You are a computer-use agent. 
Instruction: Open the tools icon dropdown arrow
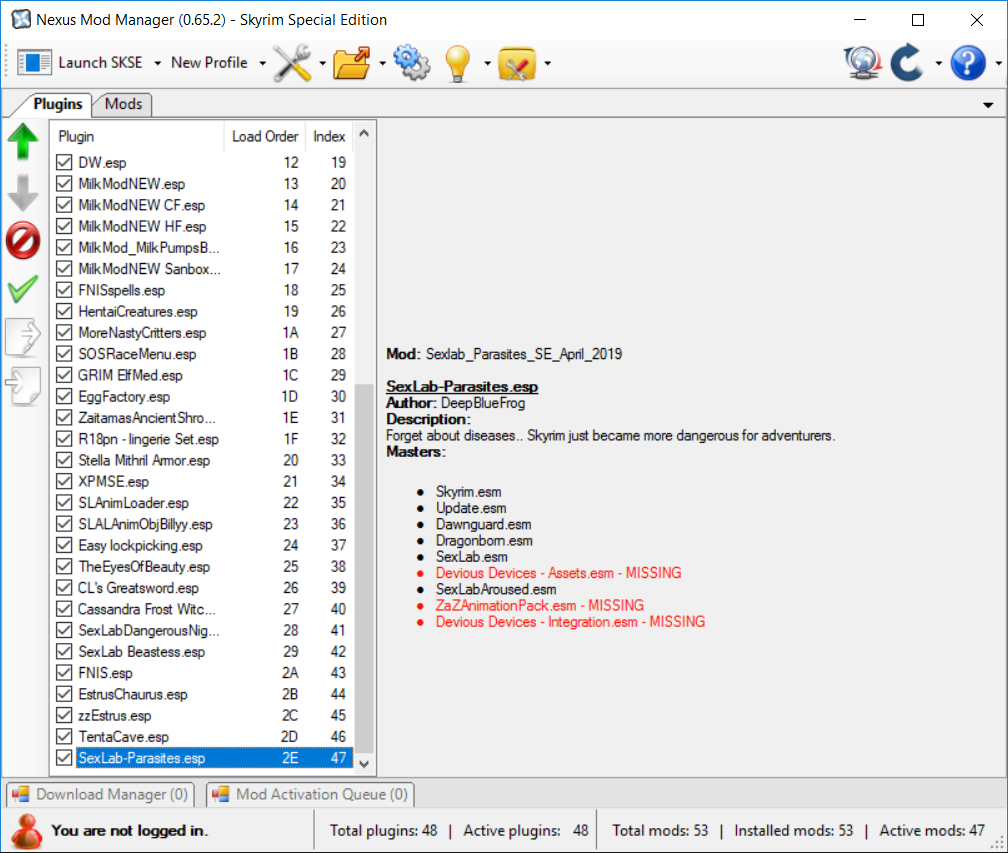(x=322, y=63)
